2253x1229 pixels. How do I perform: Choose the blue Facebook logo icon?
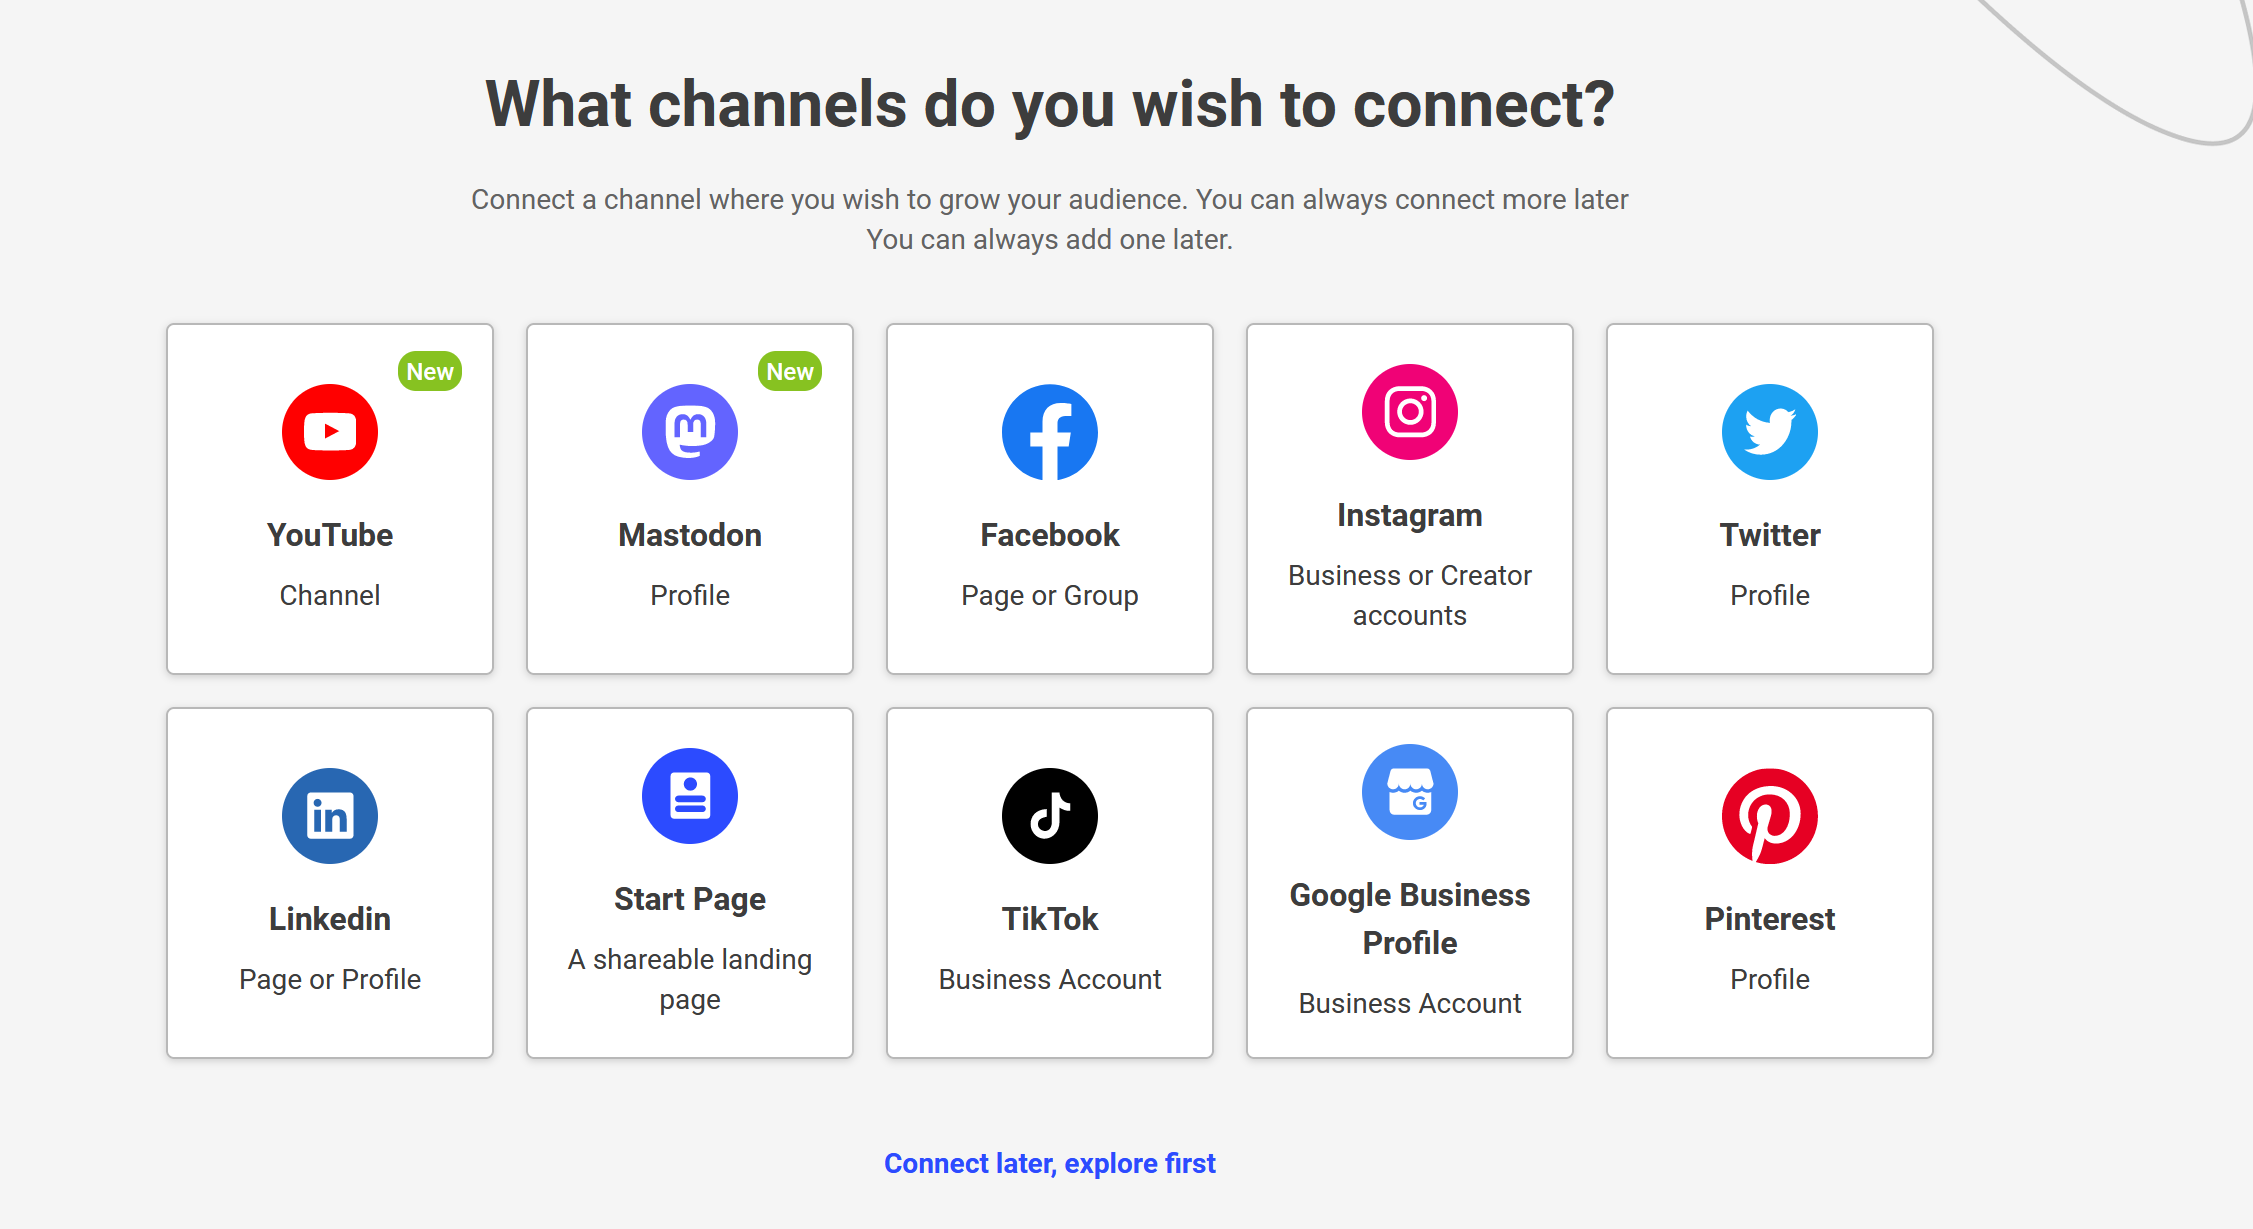point(1050,432)
